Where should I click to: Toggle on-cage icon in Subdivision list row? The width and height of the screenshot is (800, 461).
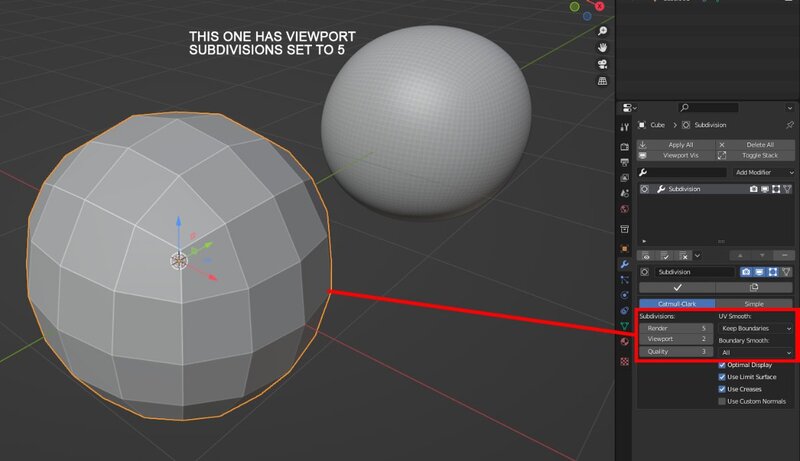(787, 189)
